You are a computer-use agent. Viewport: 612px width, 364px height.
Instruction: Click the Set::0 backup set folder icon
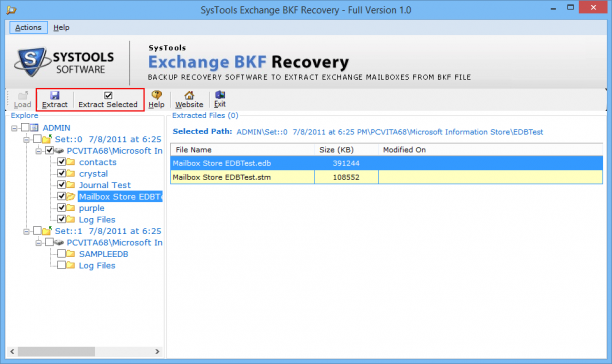click(47, 139)
